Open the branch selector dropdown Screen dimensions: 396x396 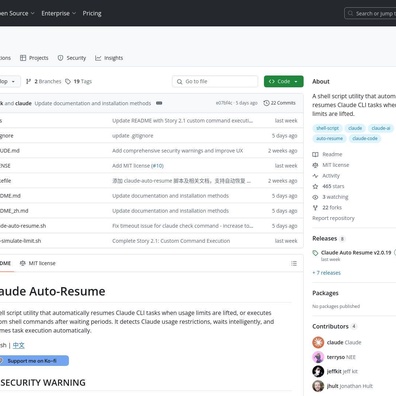(x=9, y=81)
